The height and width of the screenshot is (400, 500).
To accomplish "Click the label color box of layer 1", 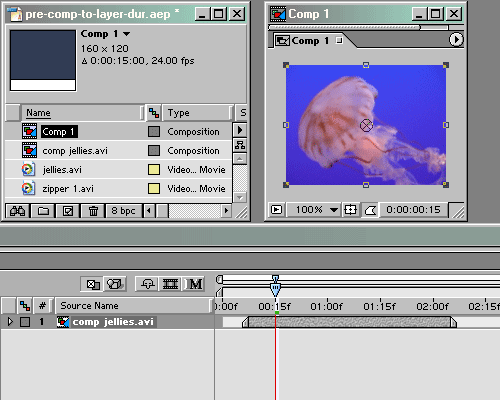I will (x=25, y=322).
